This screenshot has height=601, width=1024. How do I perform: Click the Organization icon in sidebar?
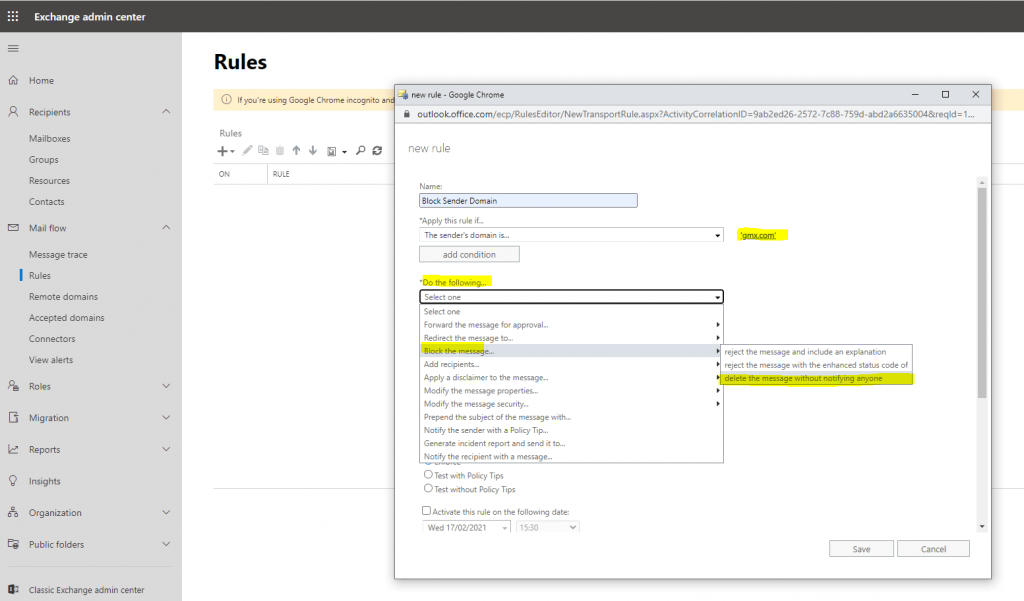13,512
